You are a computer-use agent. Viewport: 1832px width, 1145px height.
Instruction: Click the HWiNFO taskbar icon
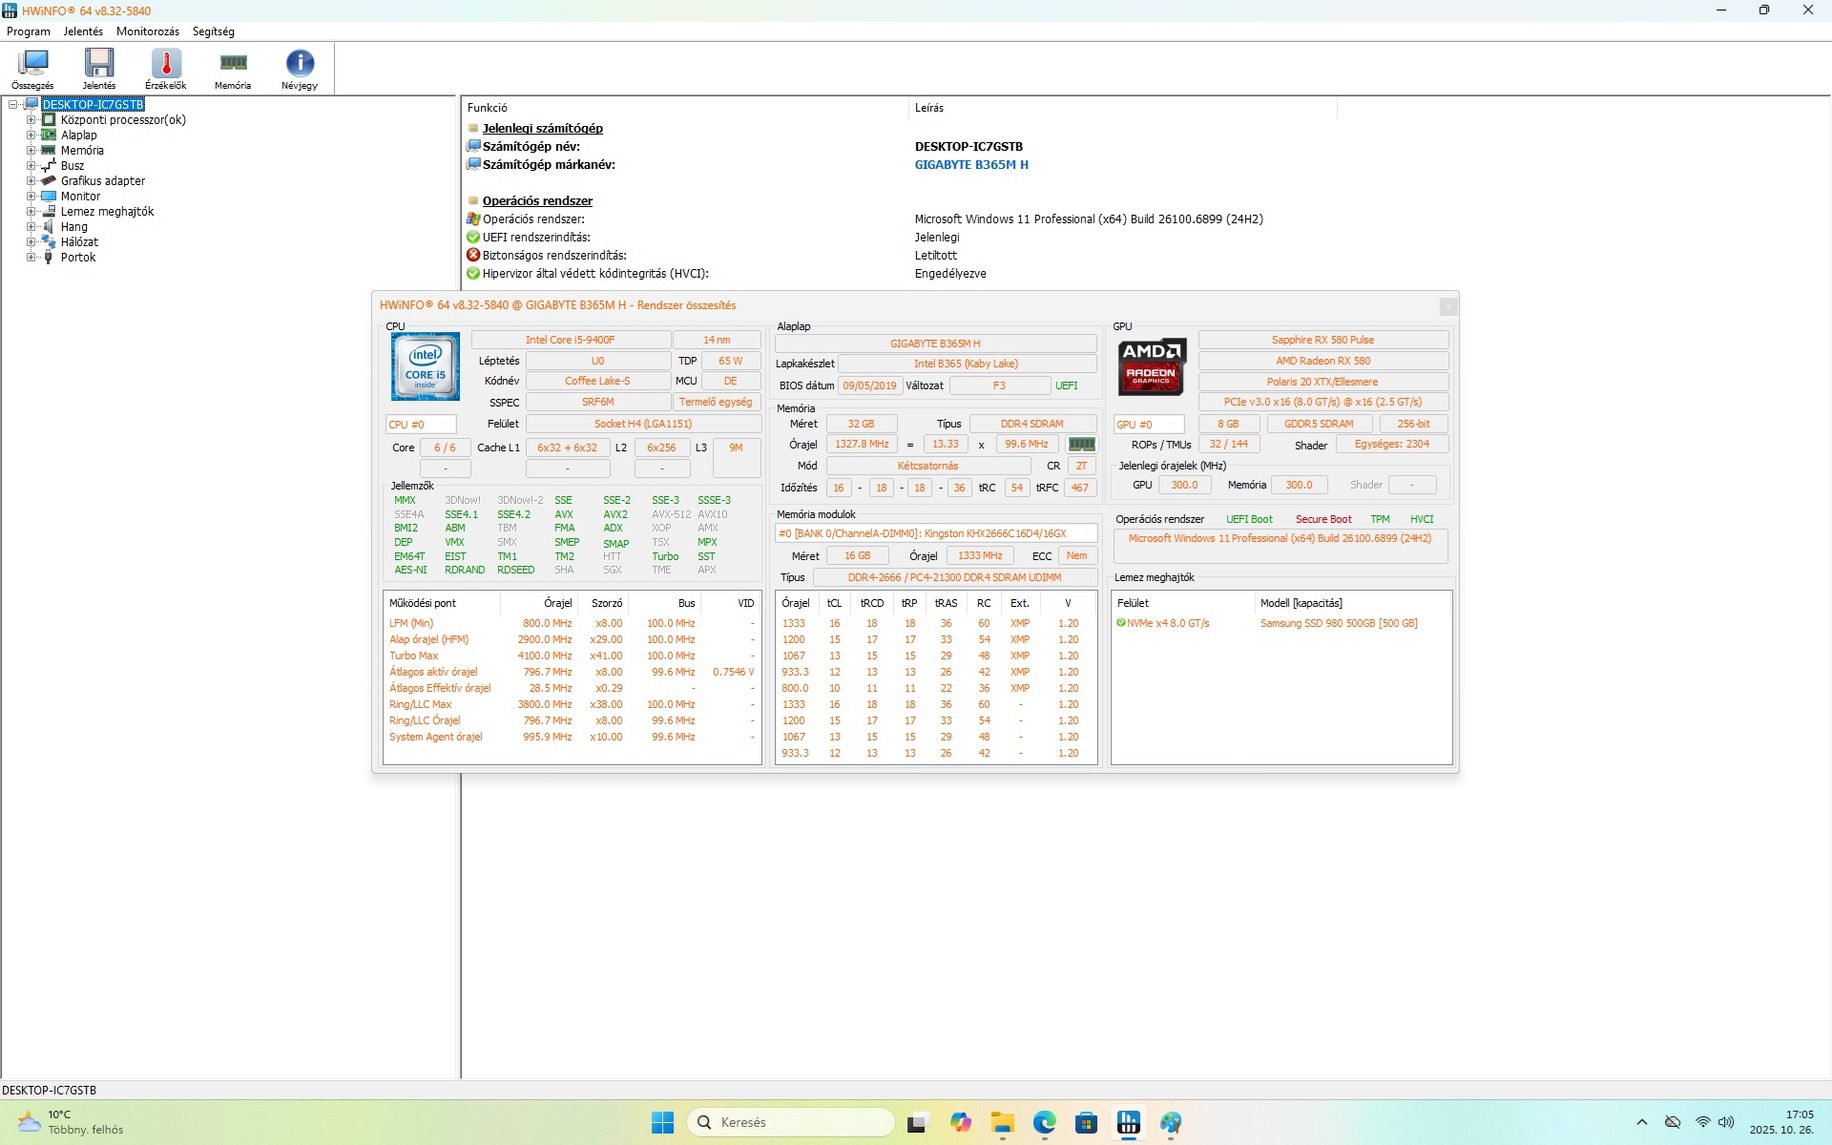(1128, 1122)
